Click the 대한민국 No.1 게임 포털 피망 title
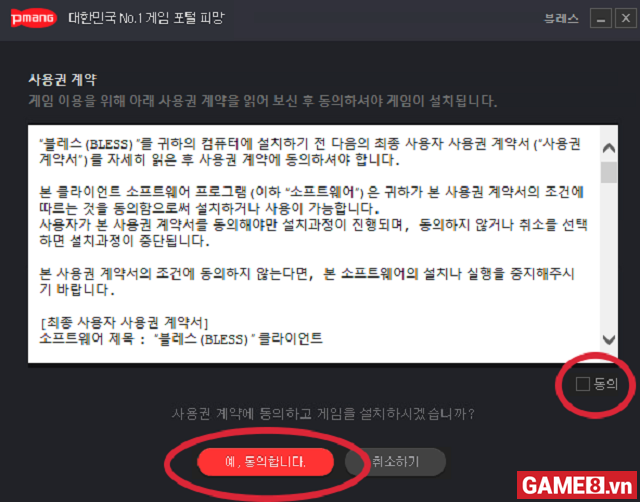Image resolution: width=640 pixels, height=502 pixels. tap(146, 18)
